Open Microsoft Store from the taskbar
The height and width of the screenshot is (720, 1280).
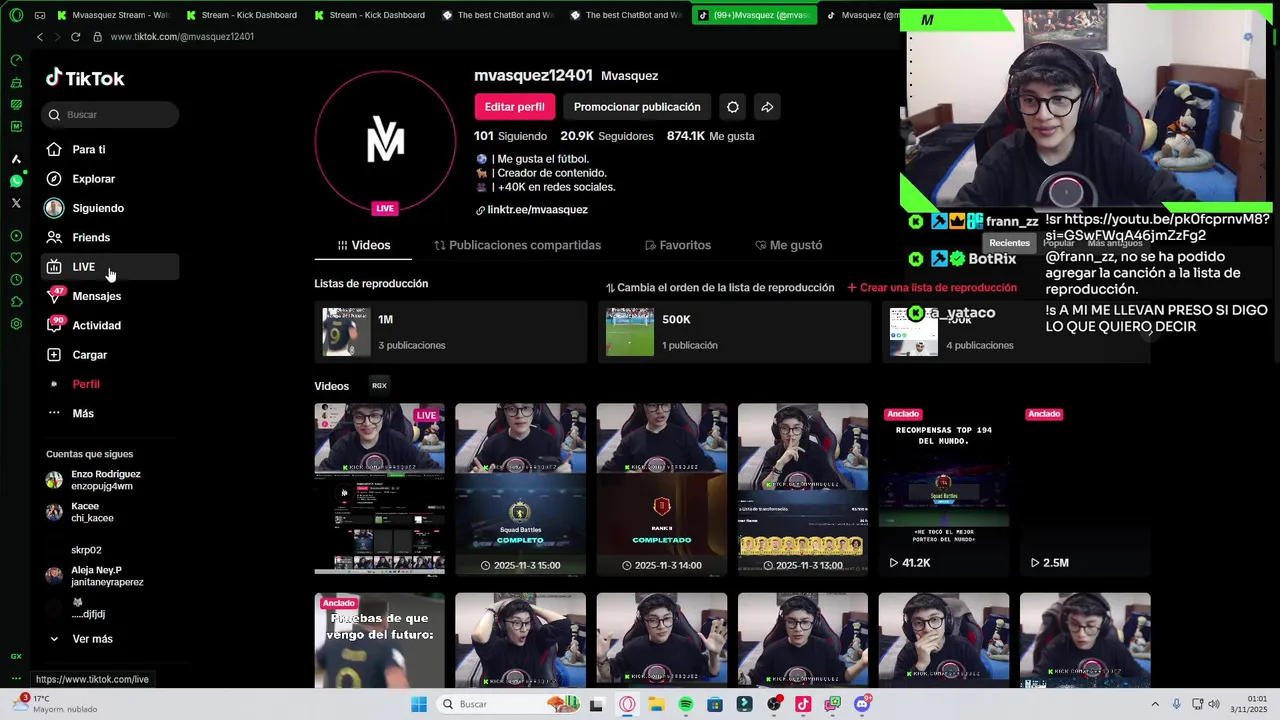715,704
